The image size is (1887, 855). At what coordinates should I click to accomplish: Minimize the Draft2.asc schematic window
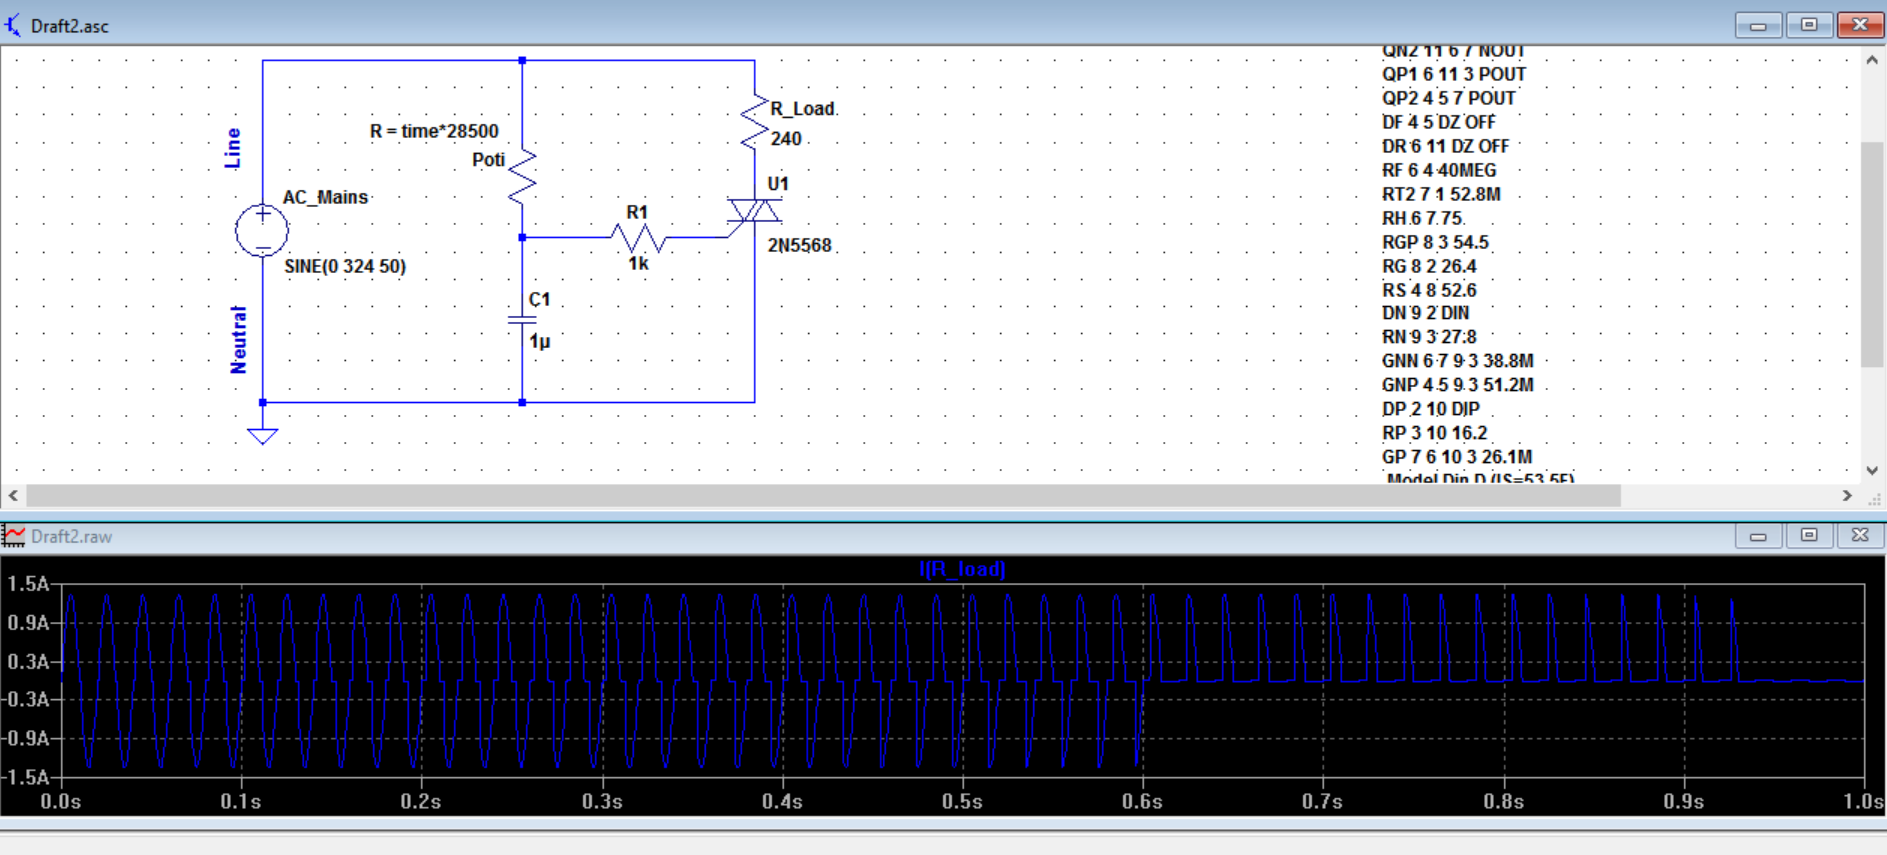click(x=1758, y=25)
